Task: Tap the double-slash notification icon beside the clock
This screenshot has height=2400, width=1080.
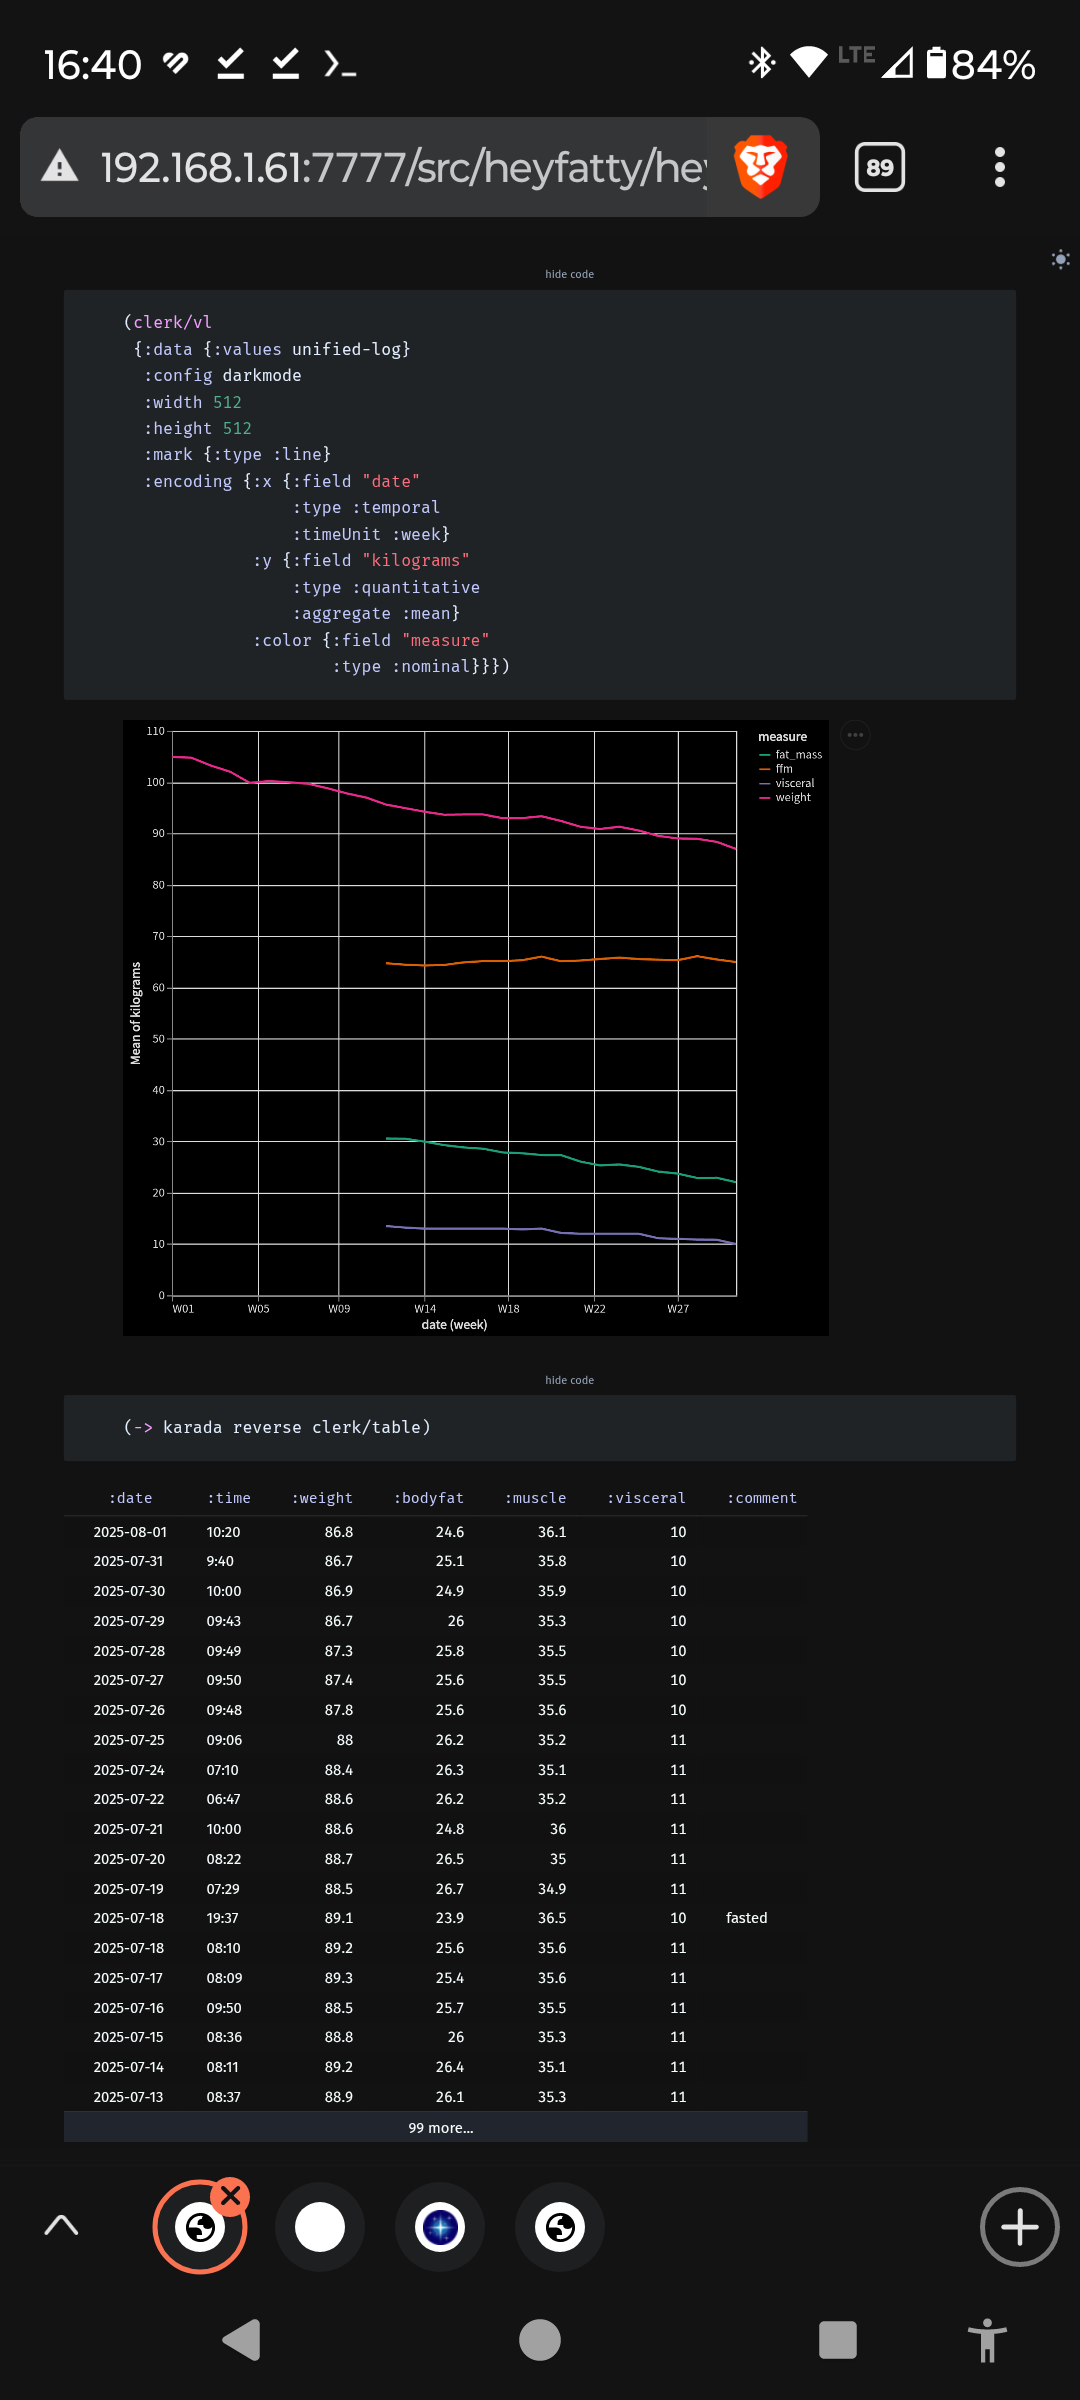Action: tap(176, 64)
